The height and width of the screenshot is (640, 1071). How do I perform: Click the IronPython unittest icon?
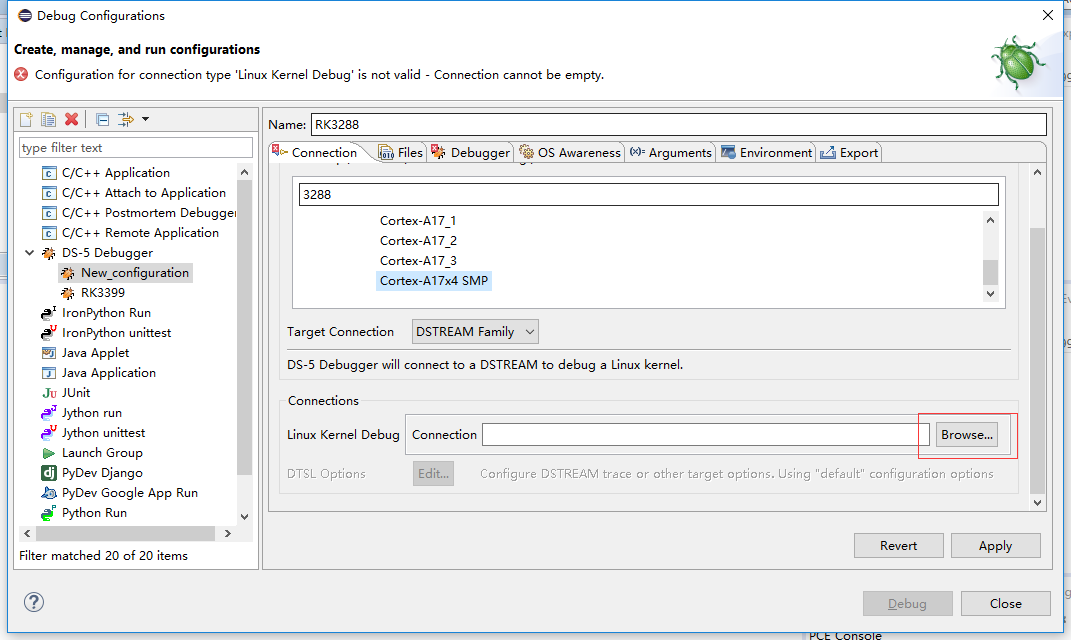point(48,333)
